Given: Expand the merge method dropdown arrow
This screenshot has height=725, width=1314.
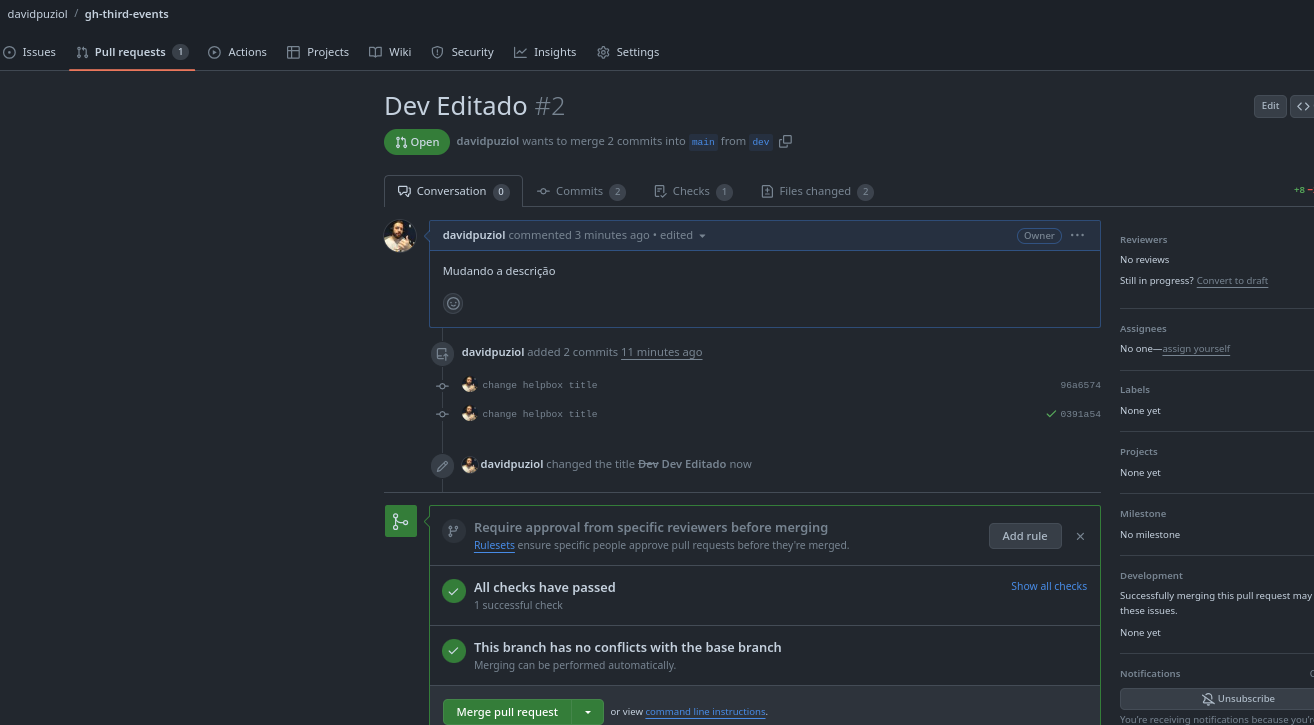Looking at the screenshot, I should point(588,712).
